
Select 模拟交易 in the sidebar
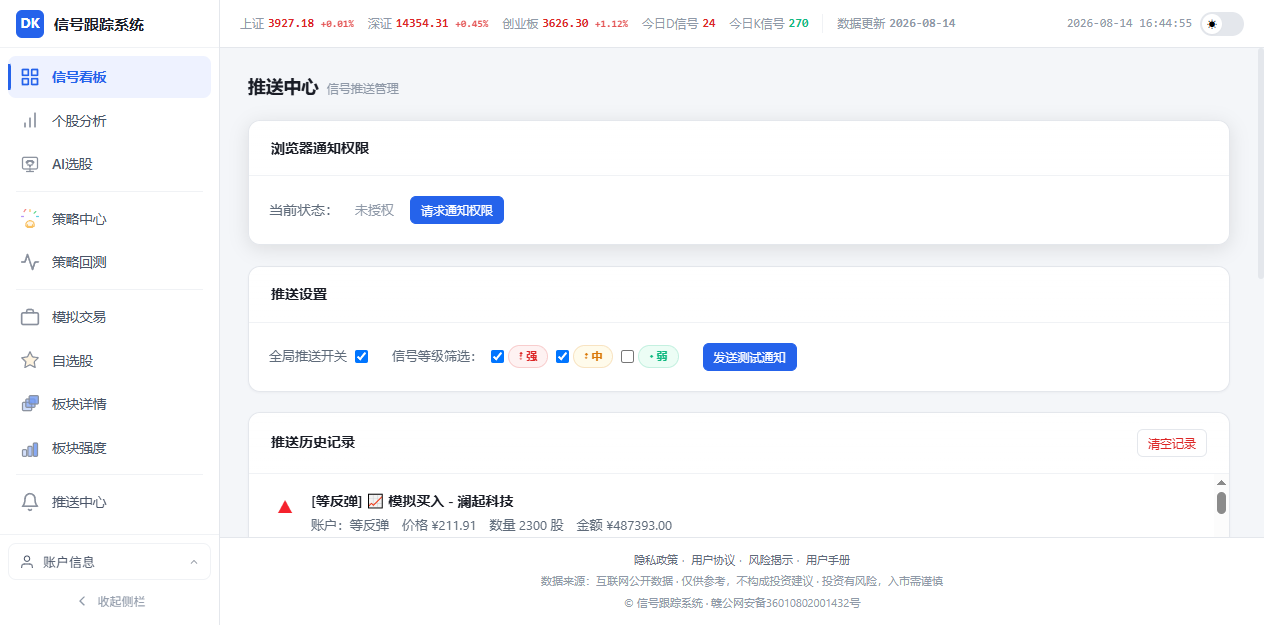point(110,317)
